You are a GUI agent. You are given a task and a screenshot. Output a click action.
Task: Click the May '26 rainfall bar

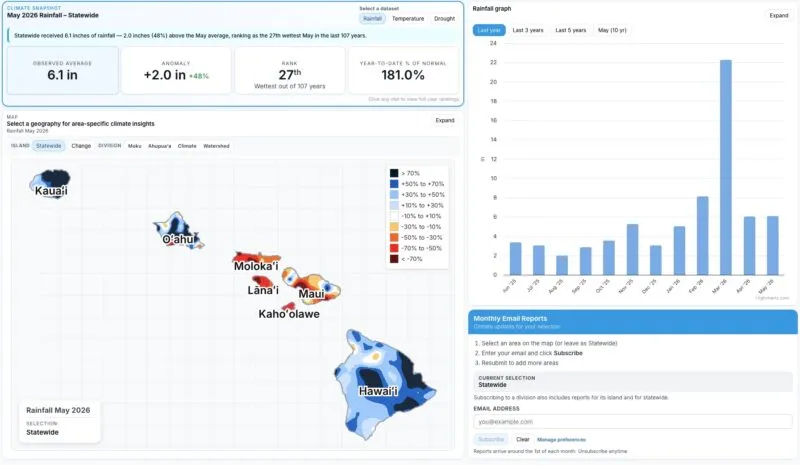772,246
